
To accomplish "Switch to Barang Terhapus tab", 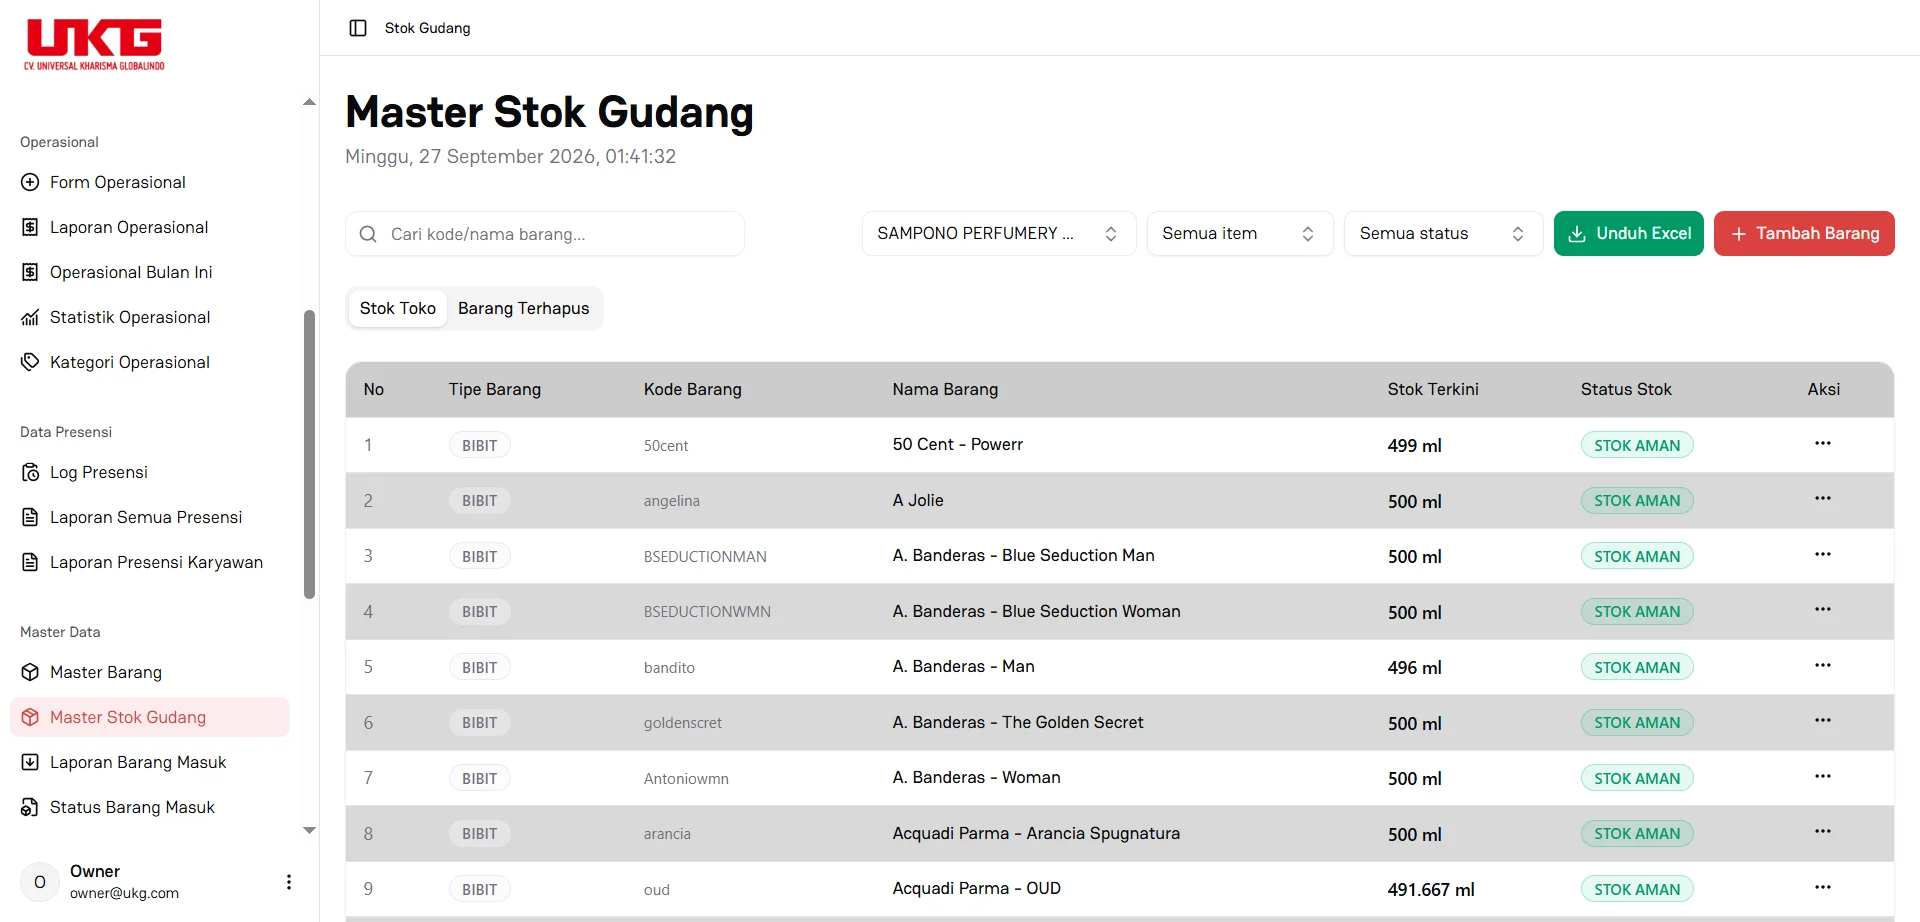I will click(x=524, y=308).
